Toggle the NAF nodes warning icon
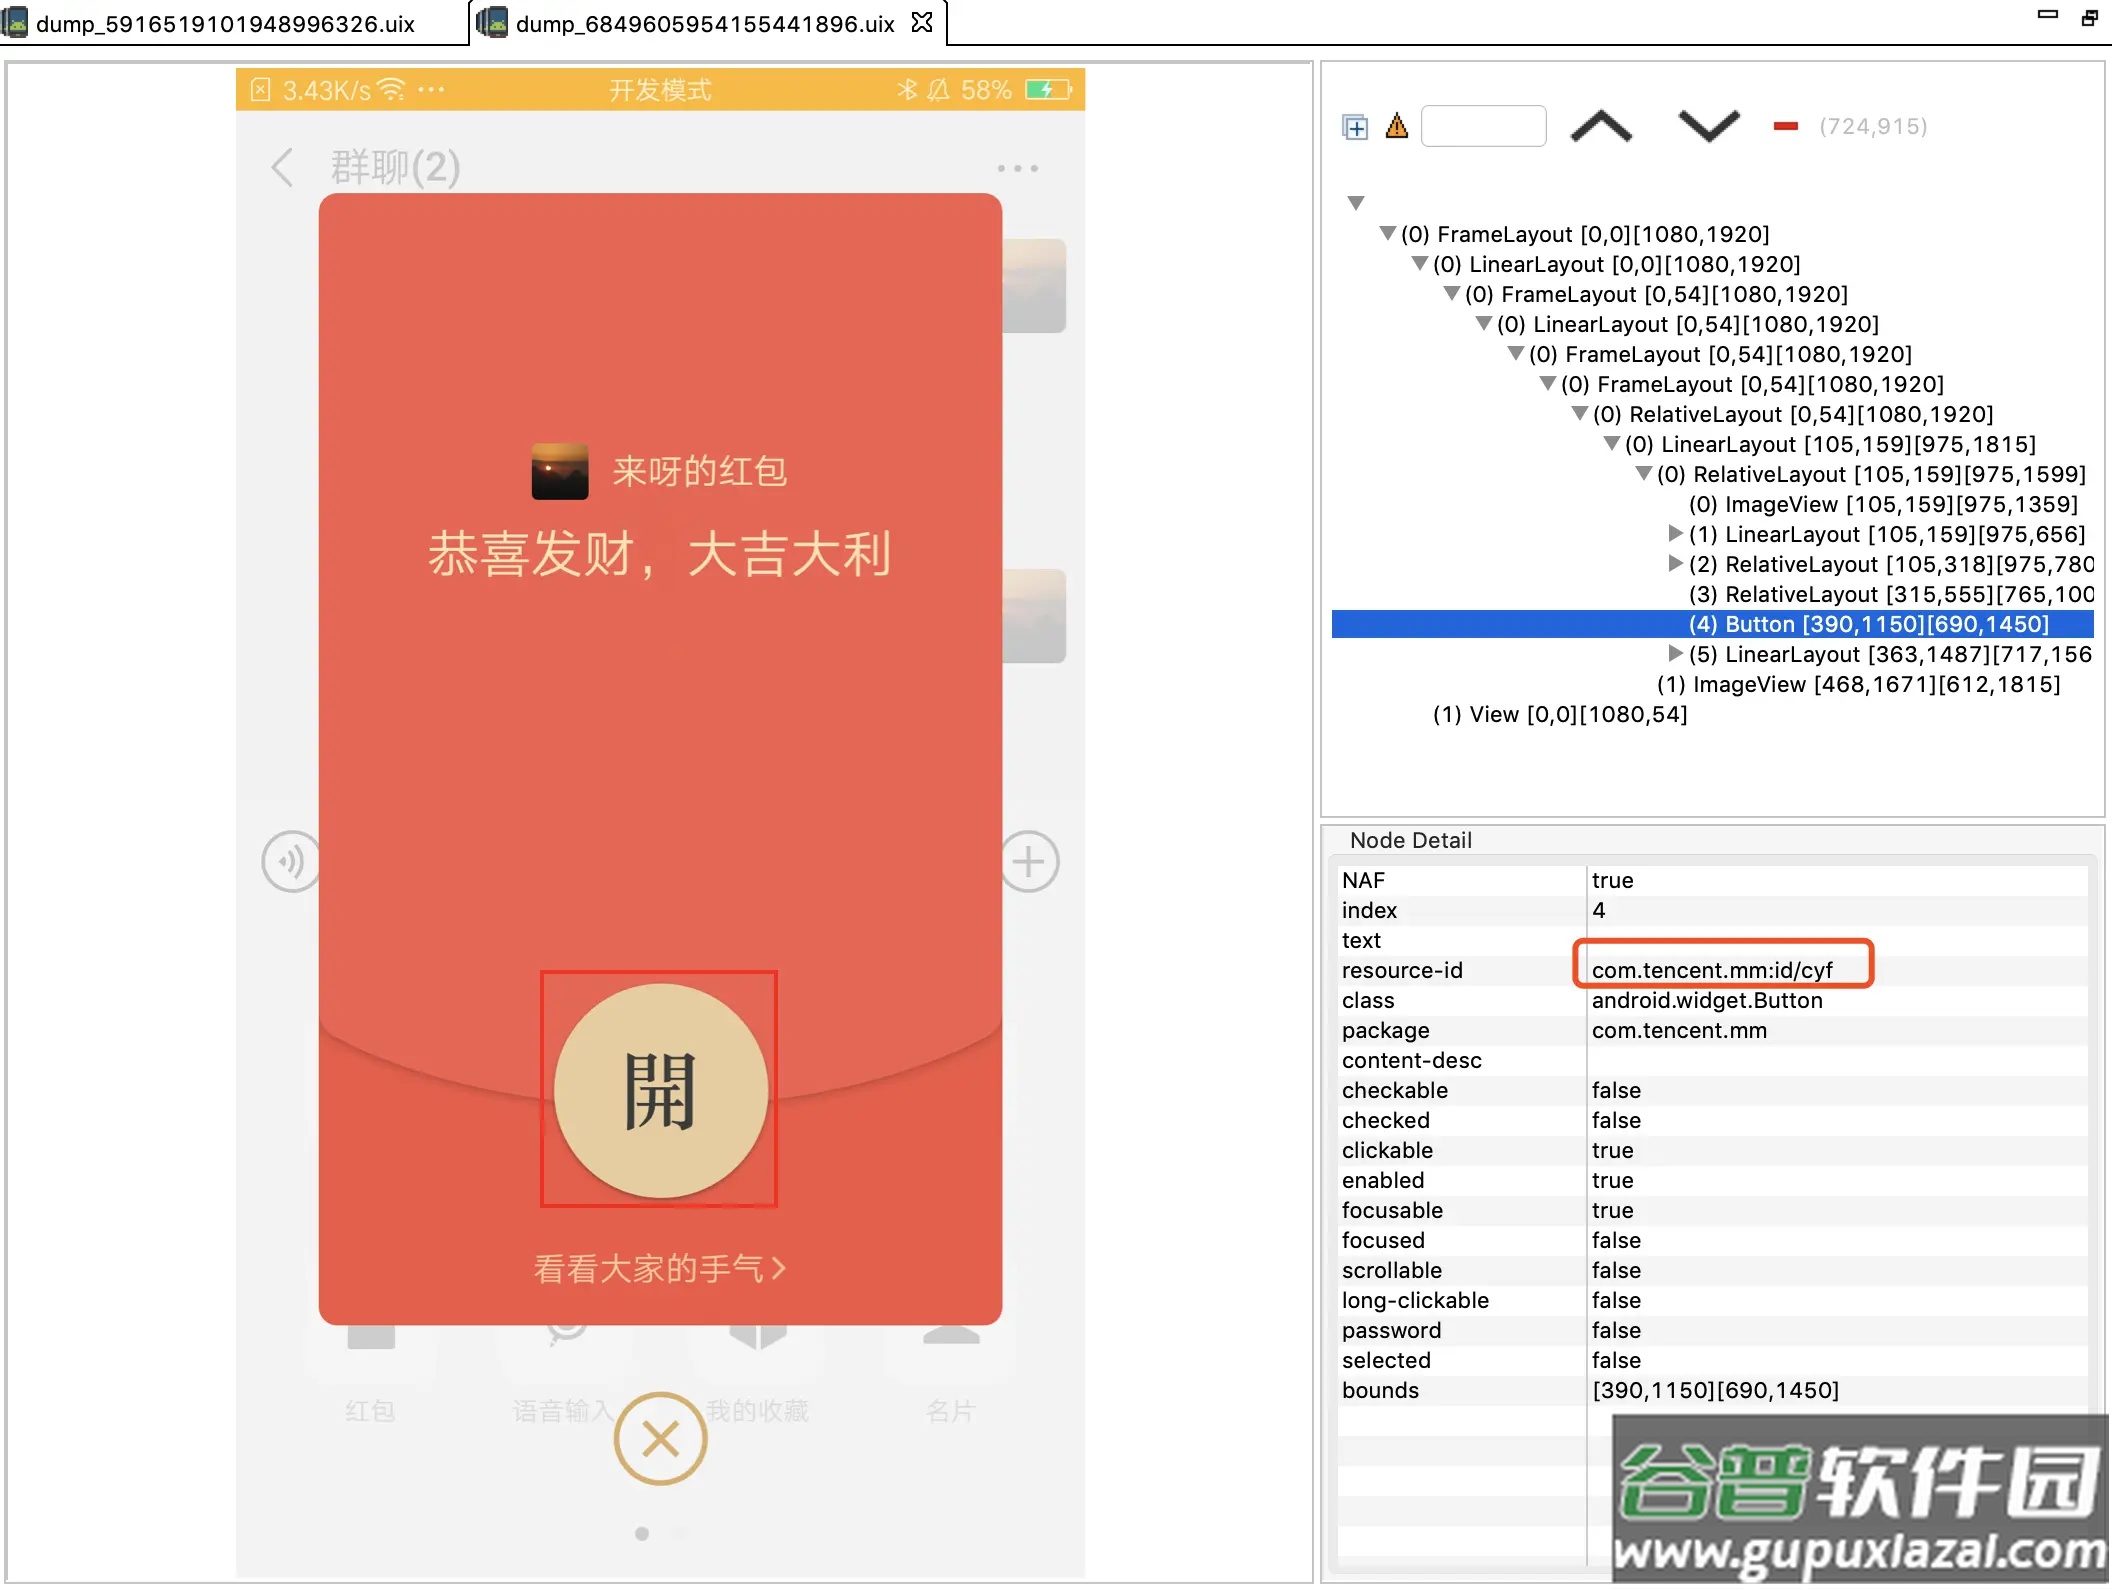Viewport: 2112px width, 1590px height. (1397, 127)
